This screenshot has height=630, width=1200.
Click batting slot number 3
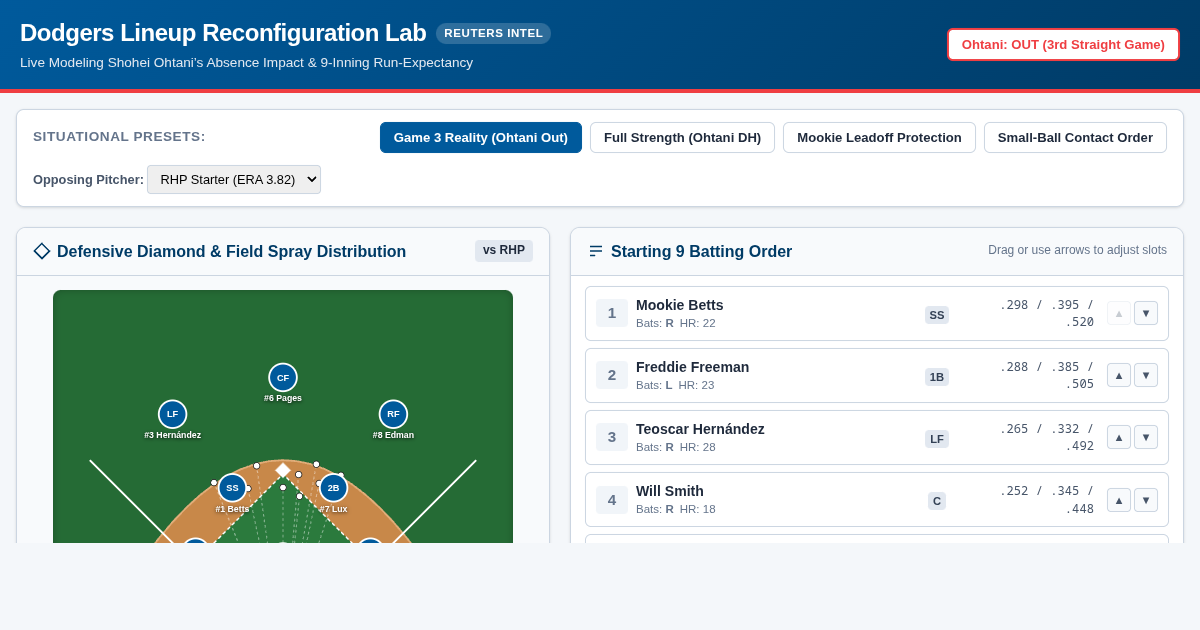(612, 437)
